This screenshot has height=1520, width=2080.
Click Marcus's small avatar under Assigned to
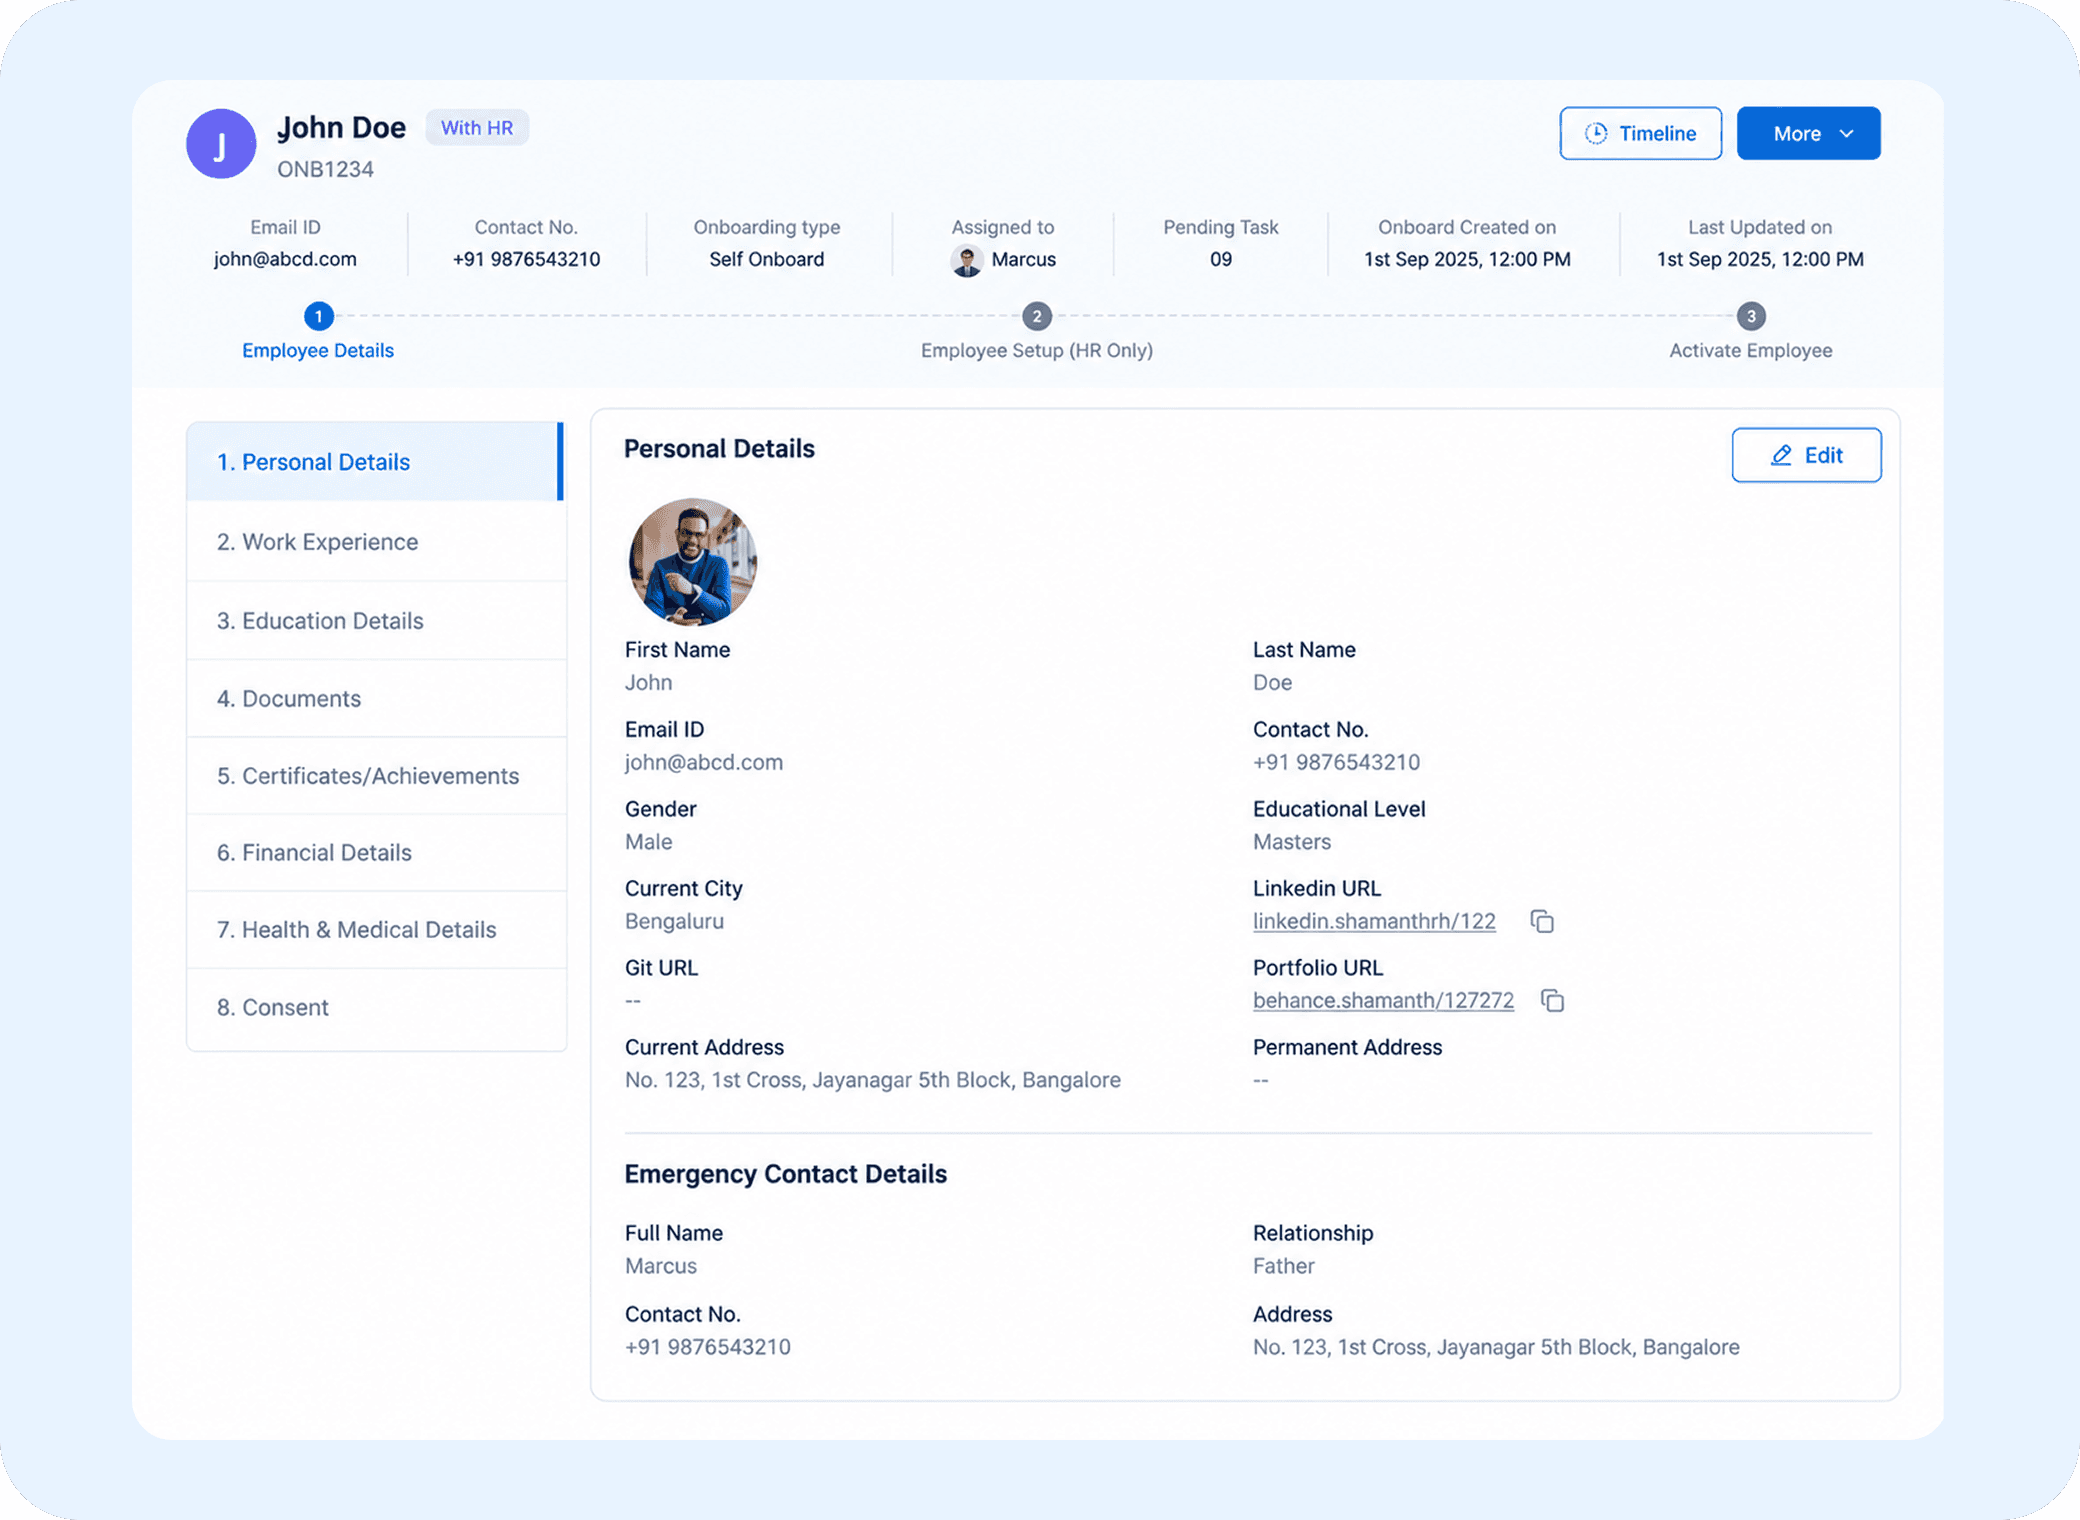pos(967,260)
